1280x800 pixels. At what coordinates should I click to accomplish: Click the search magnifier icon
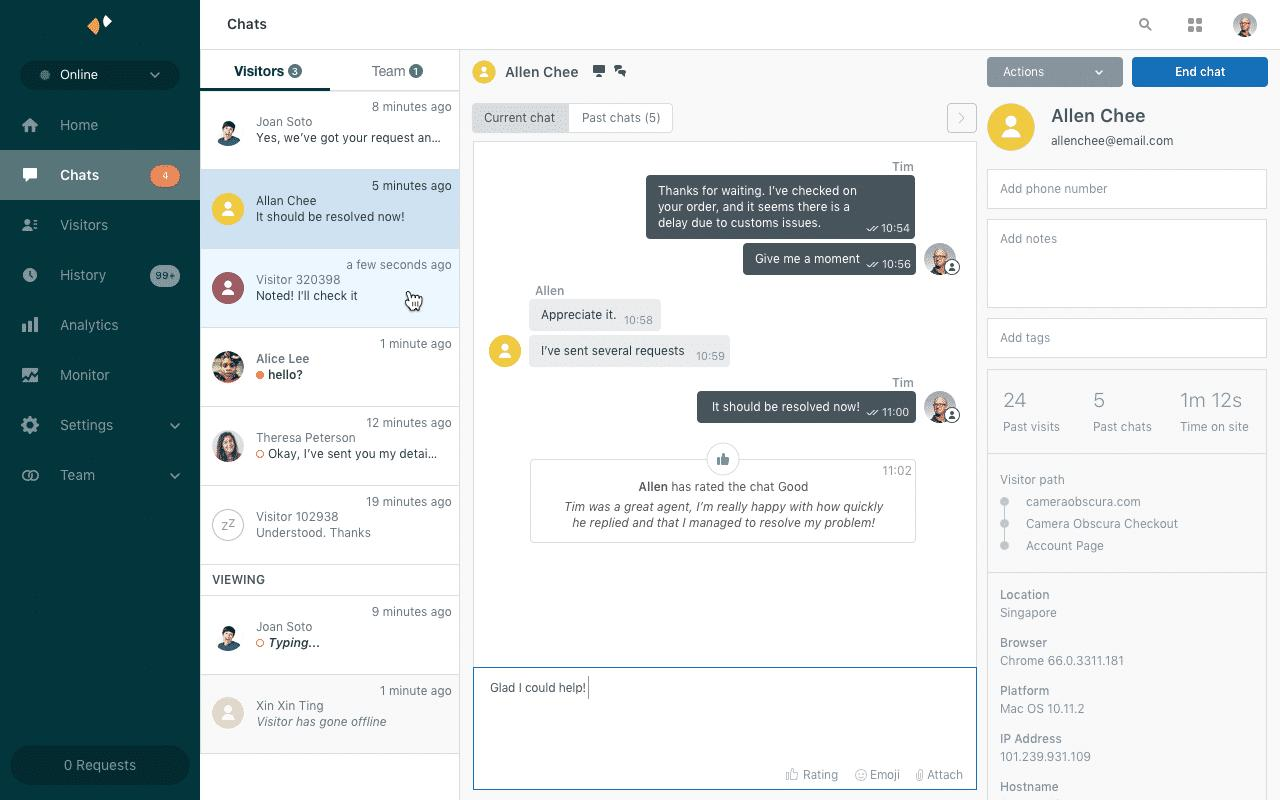[x=1145, y=25]
